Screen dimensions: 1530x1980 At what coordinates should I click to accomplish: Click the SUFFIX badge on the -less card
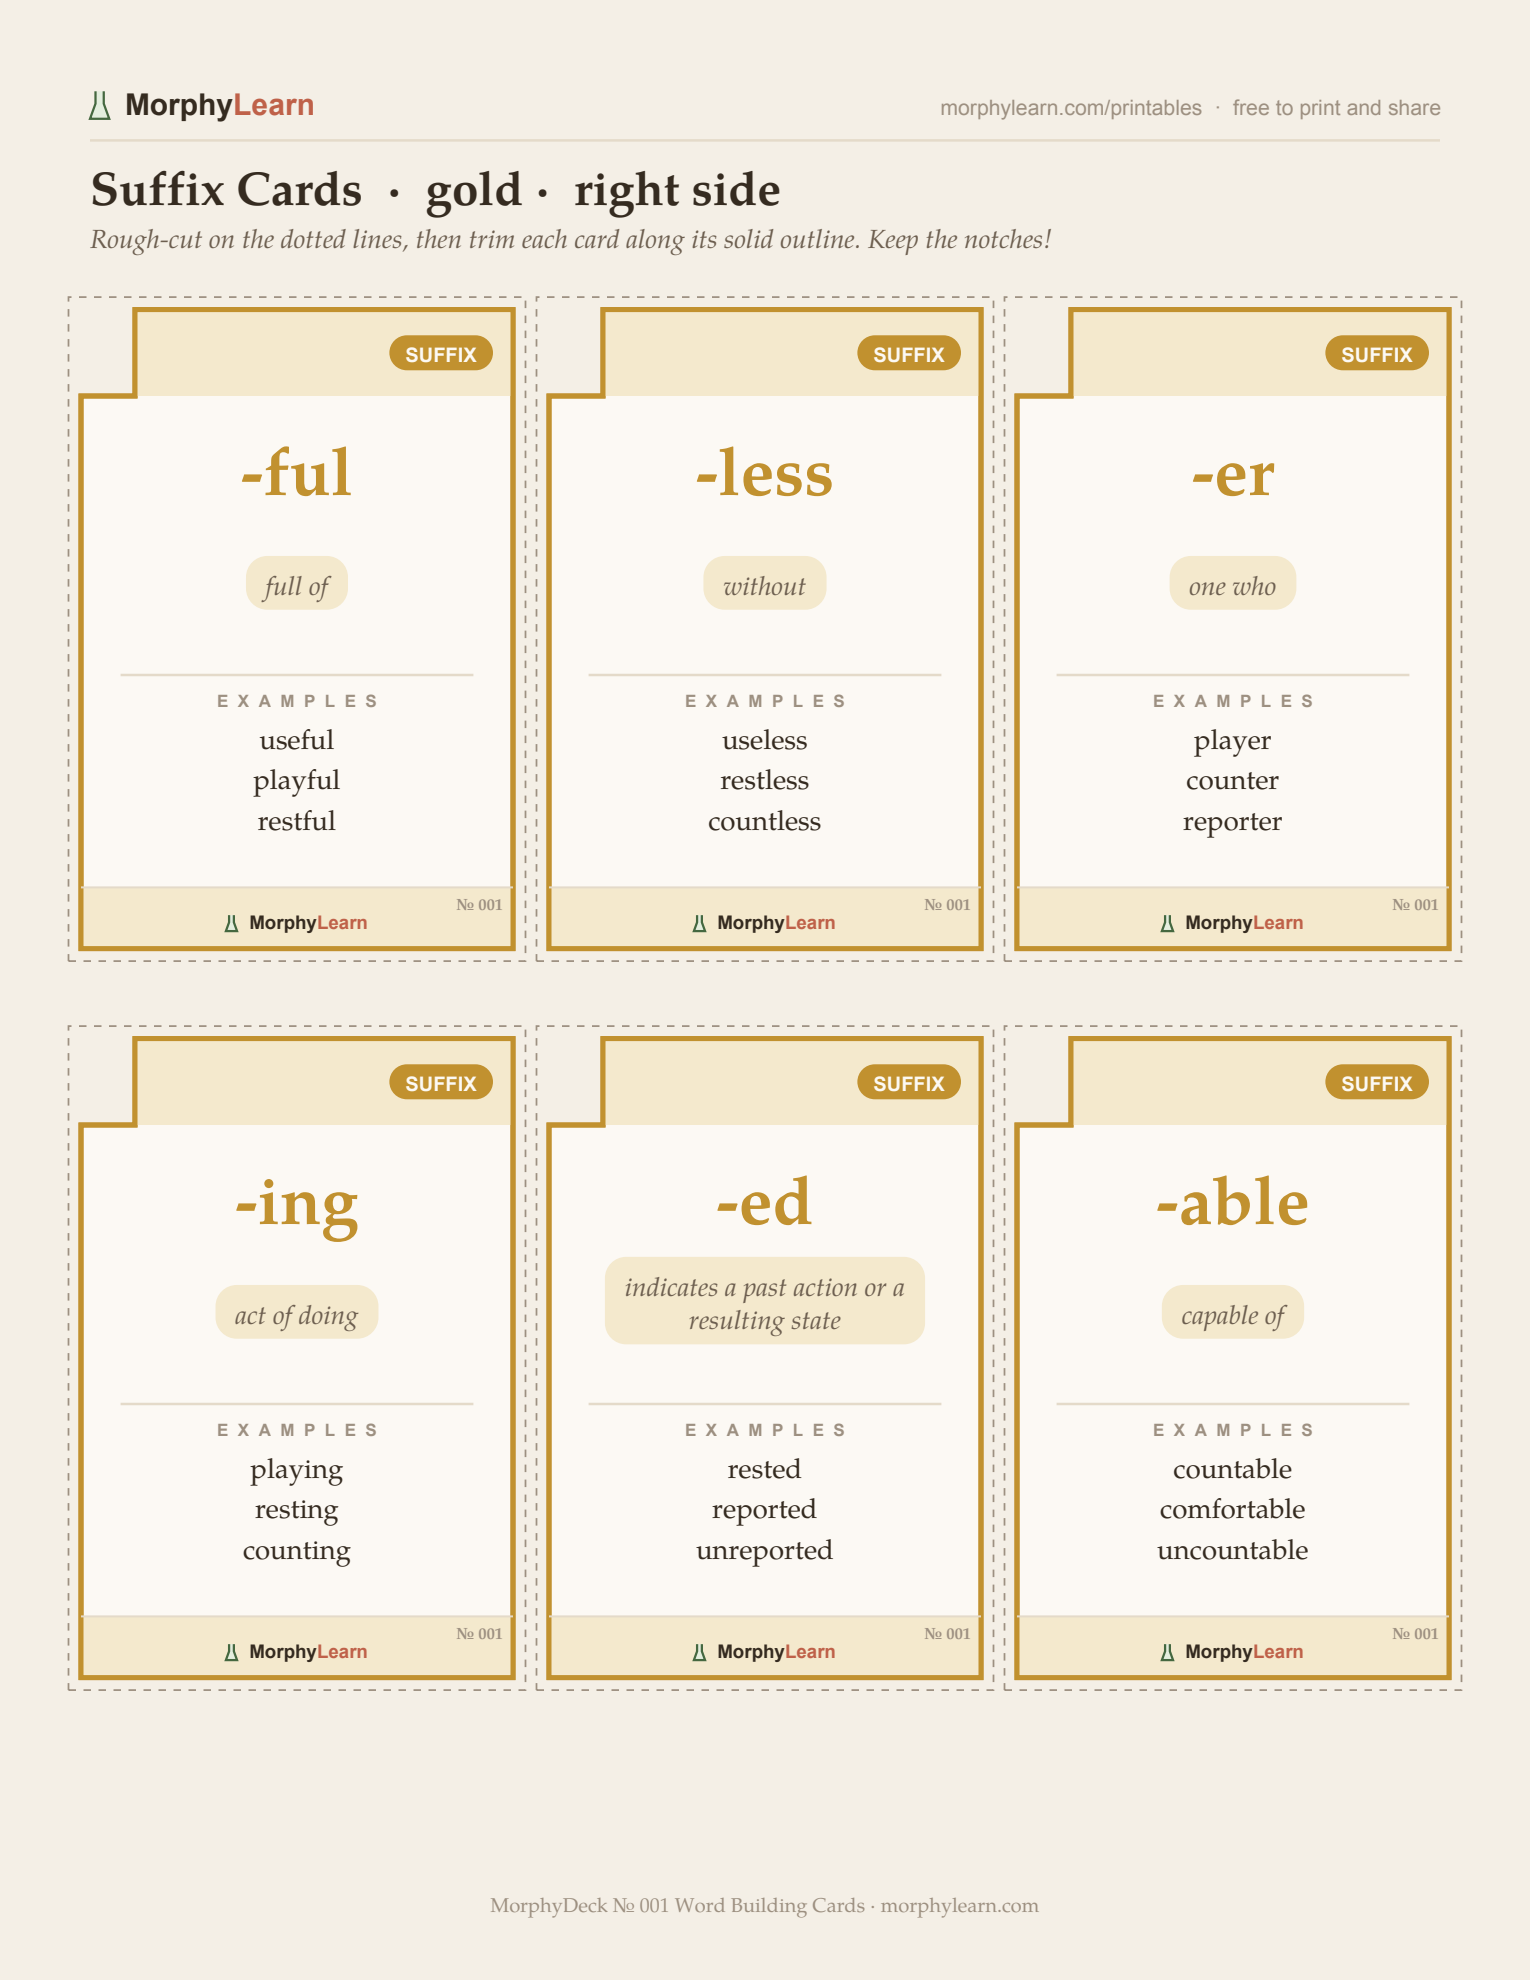909,354
